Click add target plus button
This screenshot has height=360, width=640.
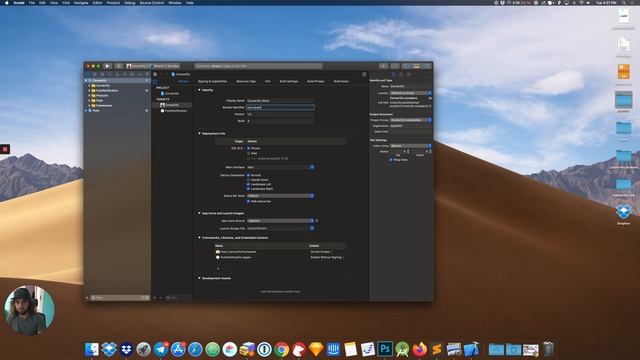[155, 298]
